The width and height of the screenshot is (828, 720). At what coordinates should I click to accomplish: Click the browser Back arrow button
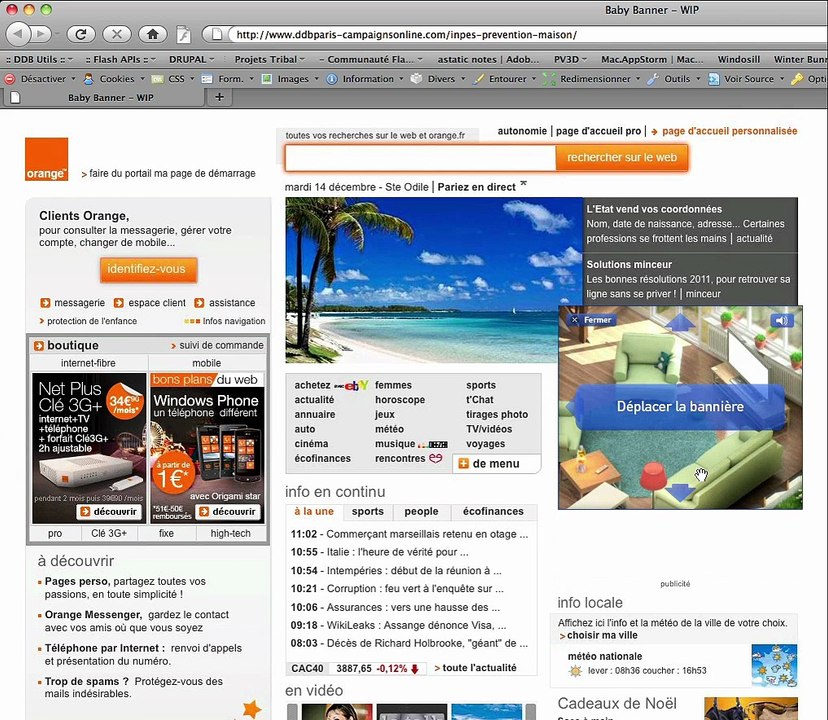tap(18, 34)
